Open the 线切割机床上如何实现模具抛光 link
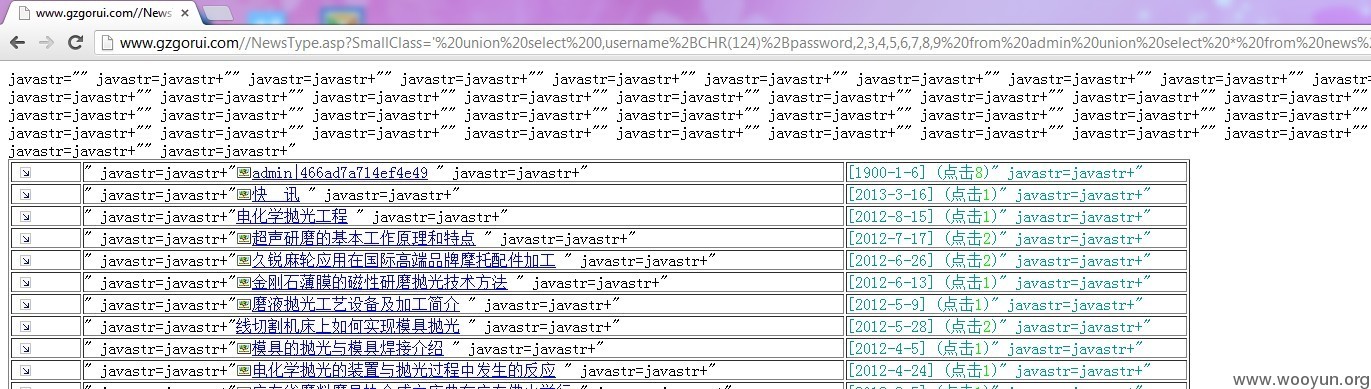 coord(347,327)
